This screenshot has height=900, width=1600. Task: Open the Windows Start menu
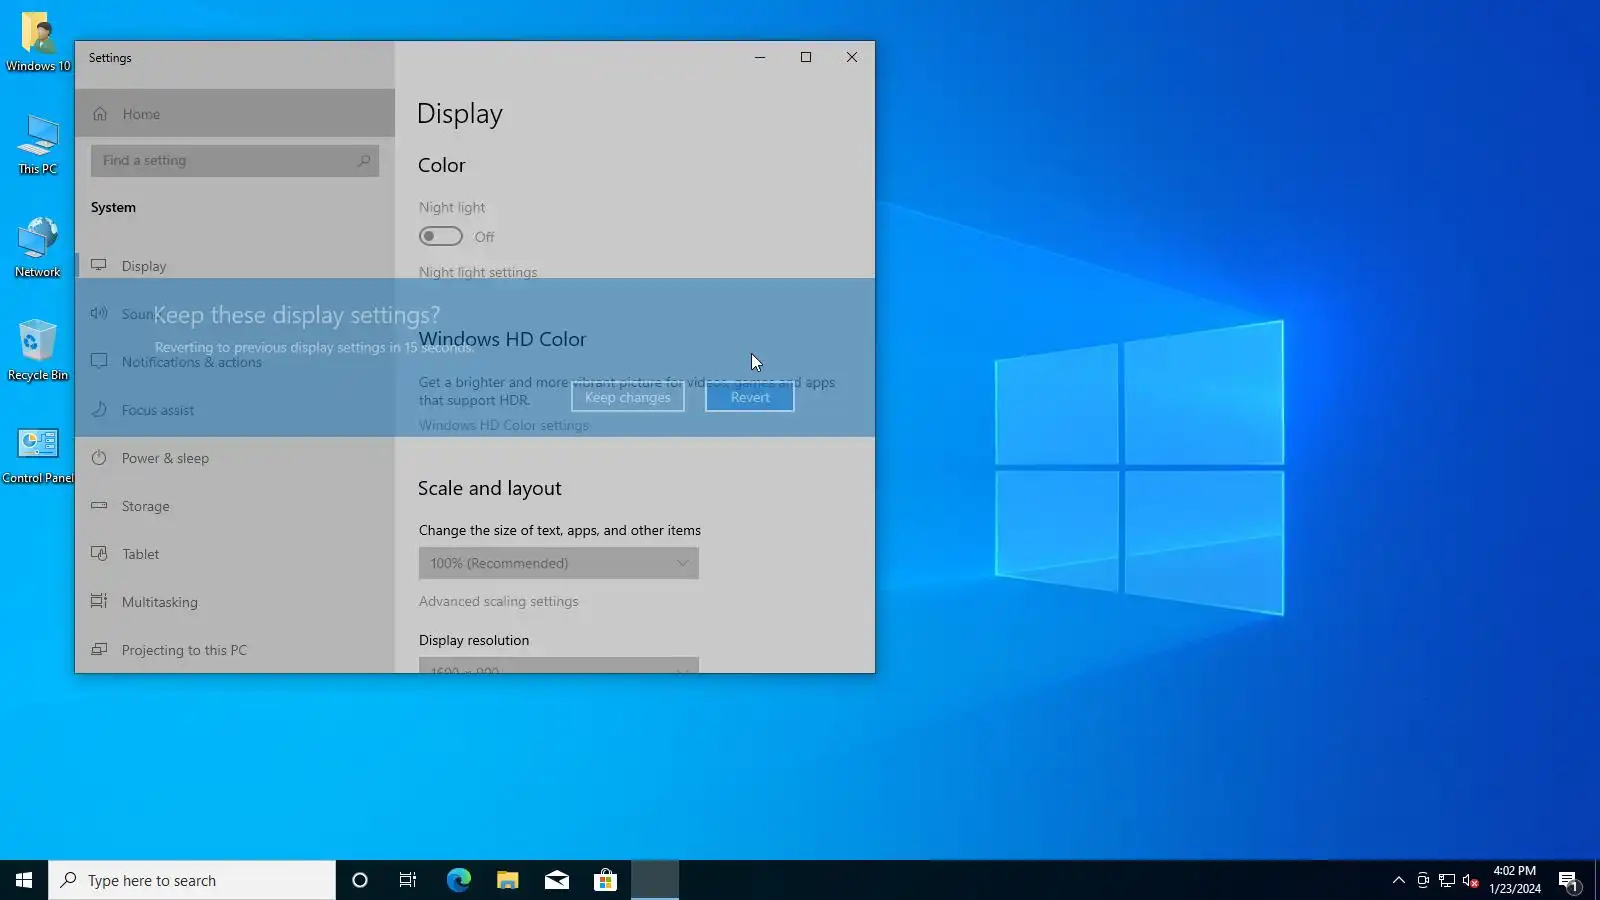[x=24, y=880]
